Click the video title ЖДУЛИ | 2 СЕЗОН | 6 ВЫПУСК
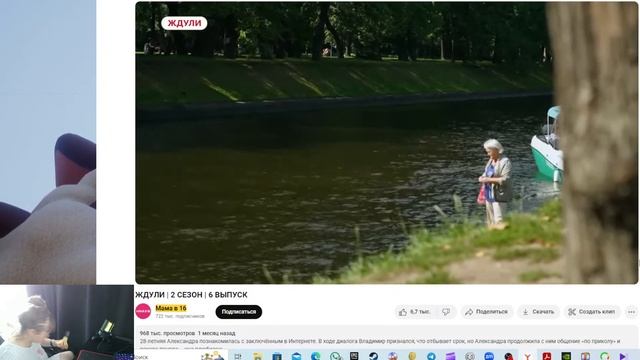The width and height of the screenshot is (640, 360). pos(191,295)
